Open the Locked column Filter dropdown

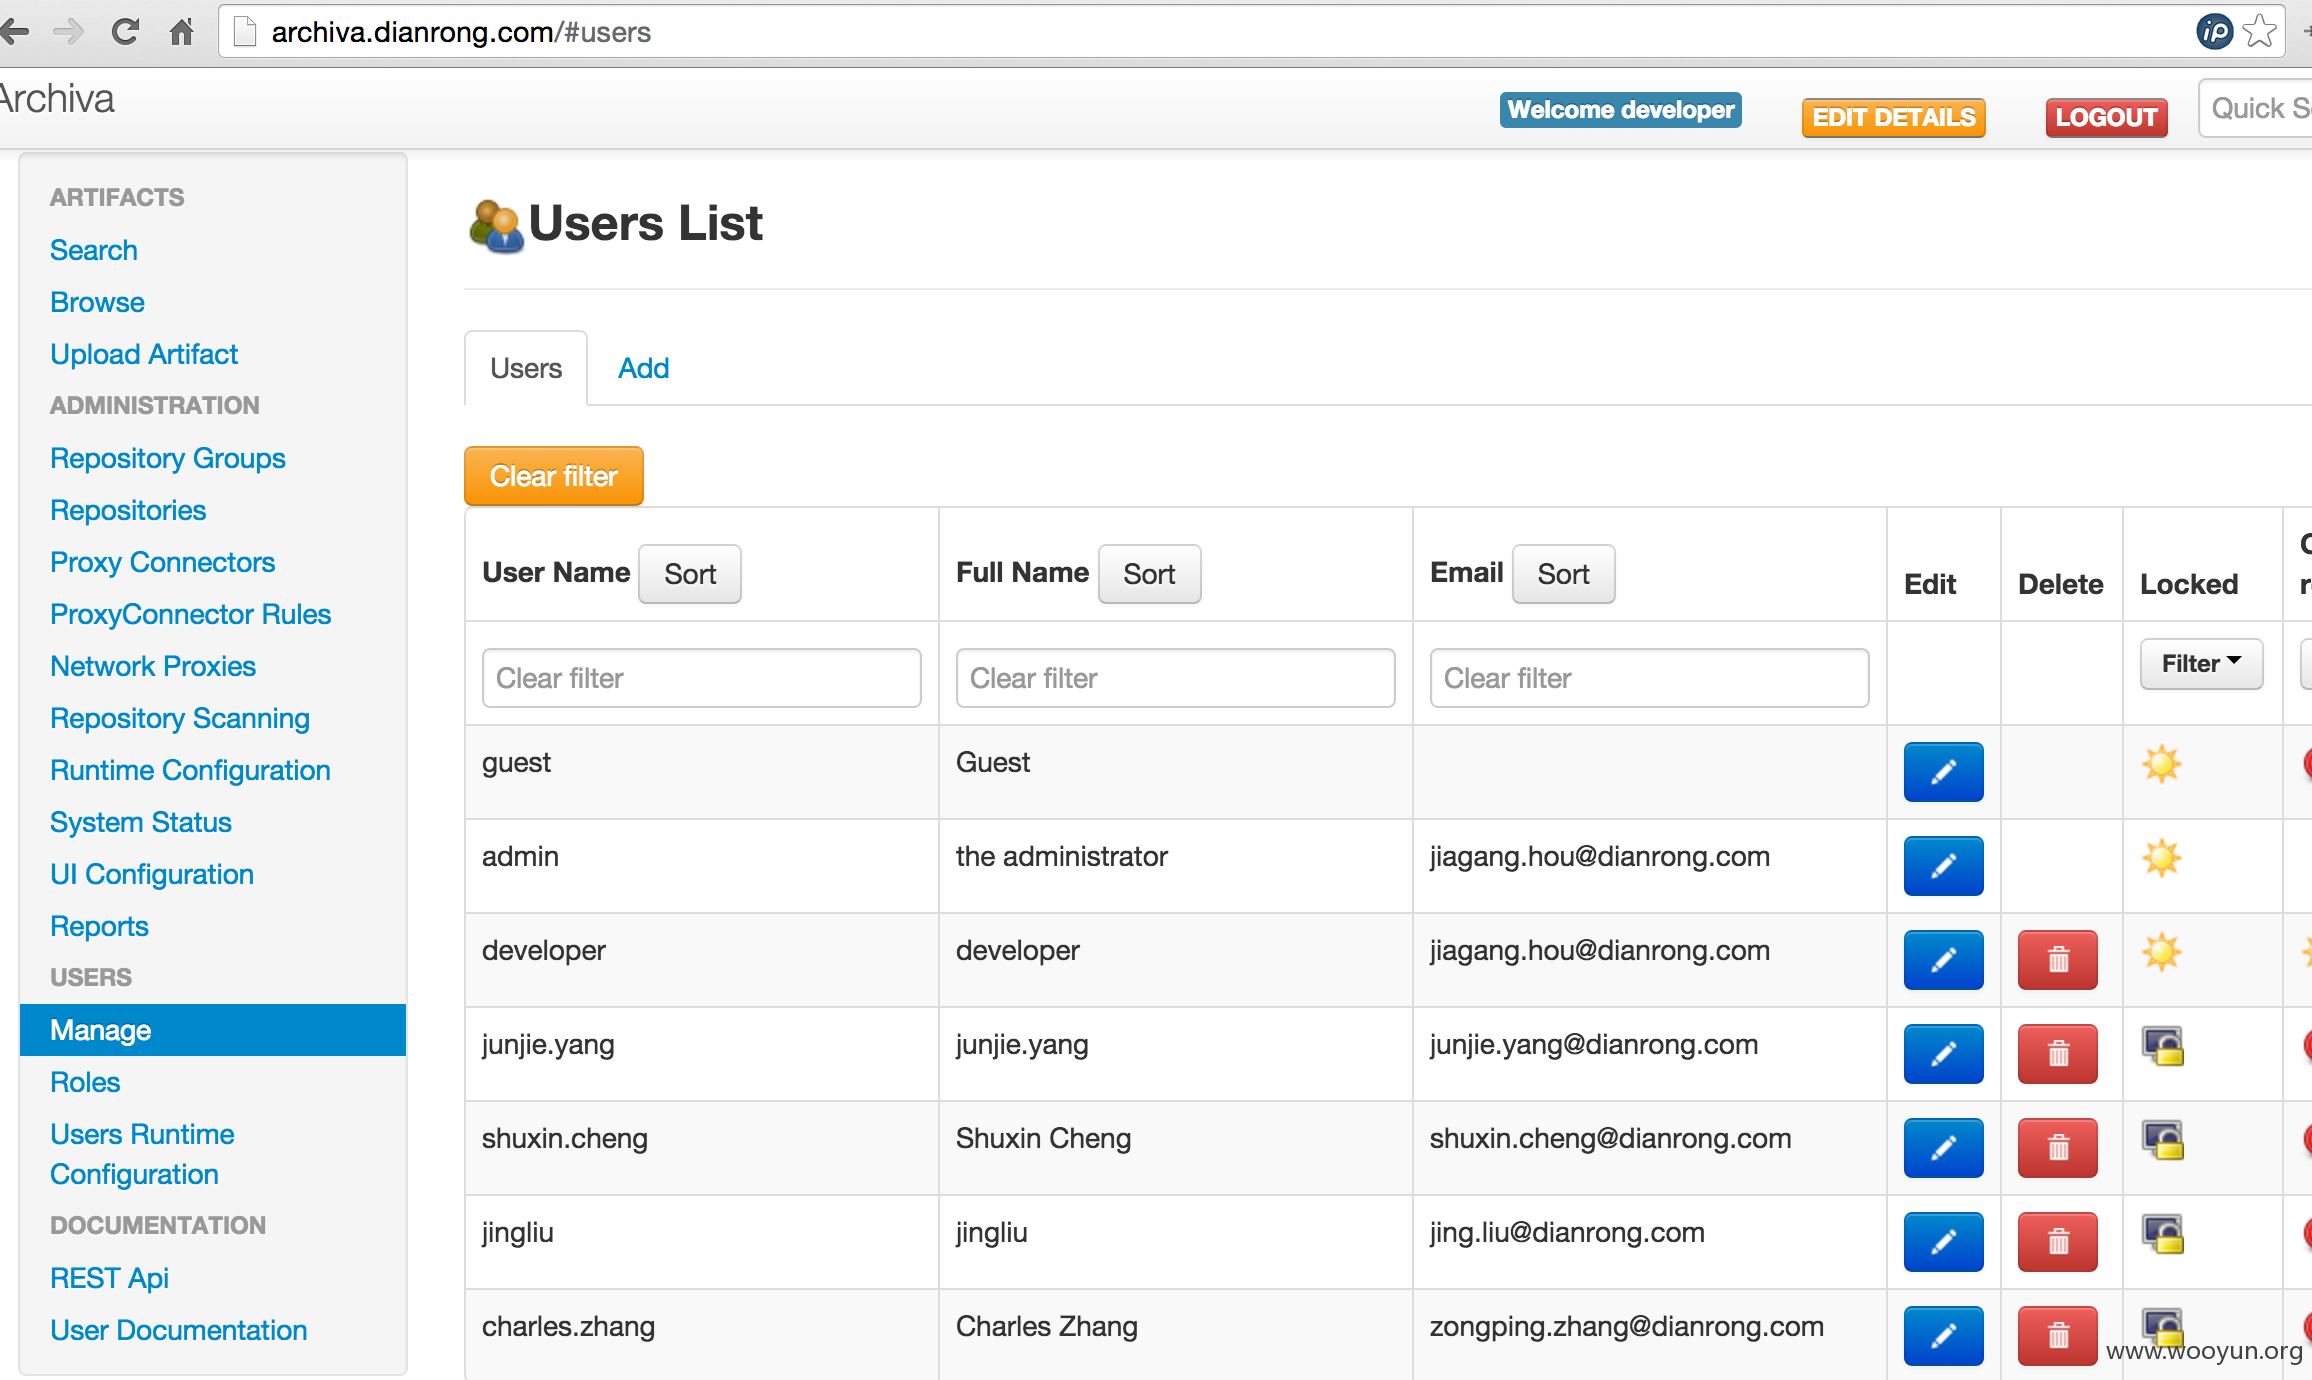coord(2201,664)
